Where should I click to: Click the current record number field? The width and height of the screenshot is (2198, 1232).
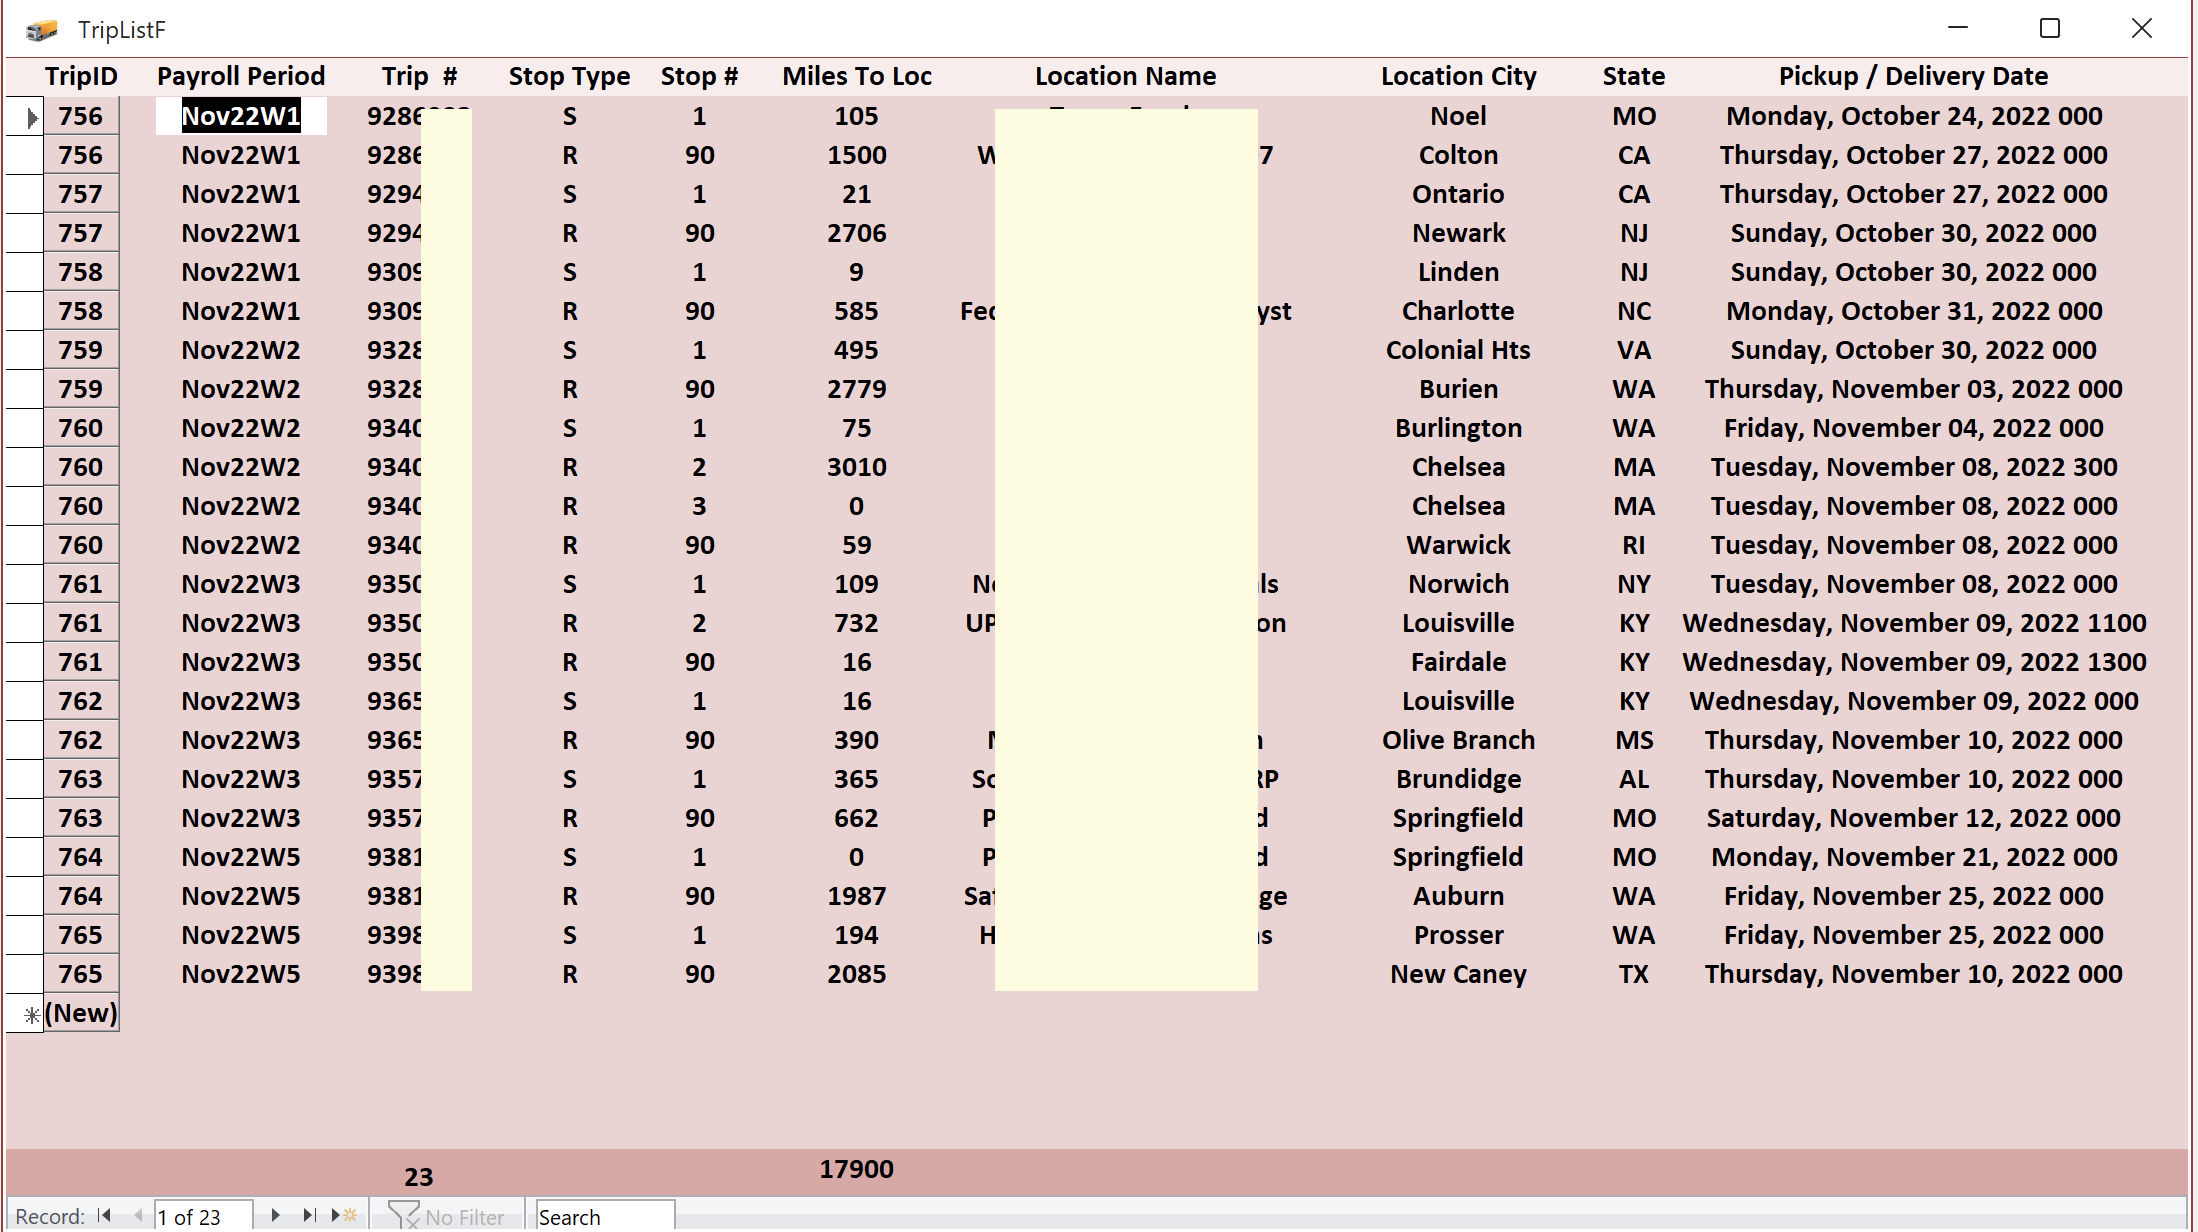pos(203,1216)
